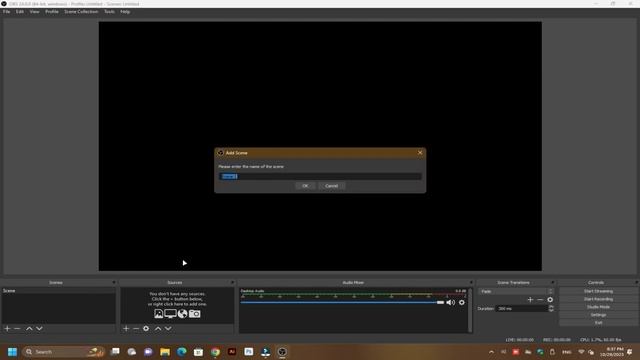640x360 pixels.
Task: Open the Scene Collection menu
Action: tap(81, 12)
